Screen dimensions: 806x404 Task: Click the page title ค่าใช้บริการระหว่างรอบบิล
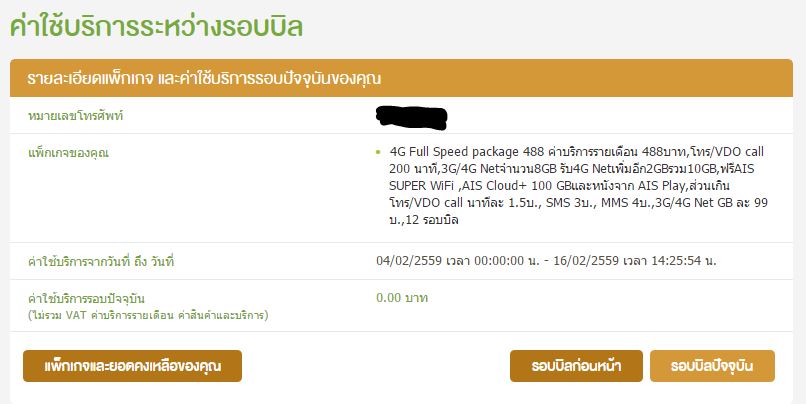click(156, 27)
